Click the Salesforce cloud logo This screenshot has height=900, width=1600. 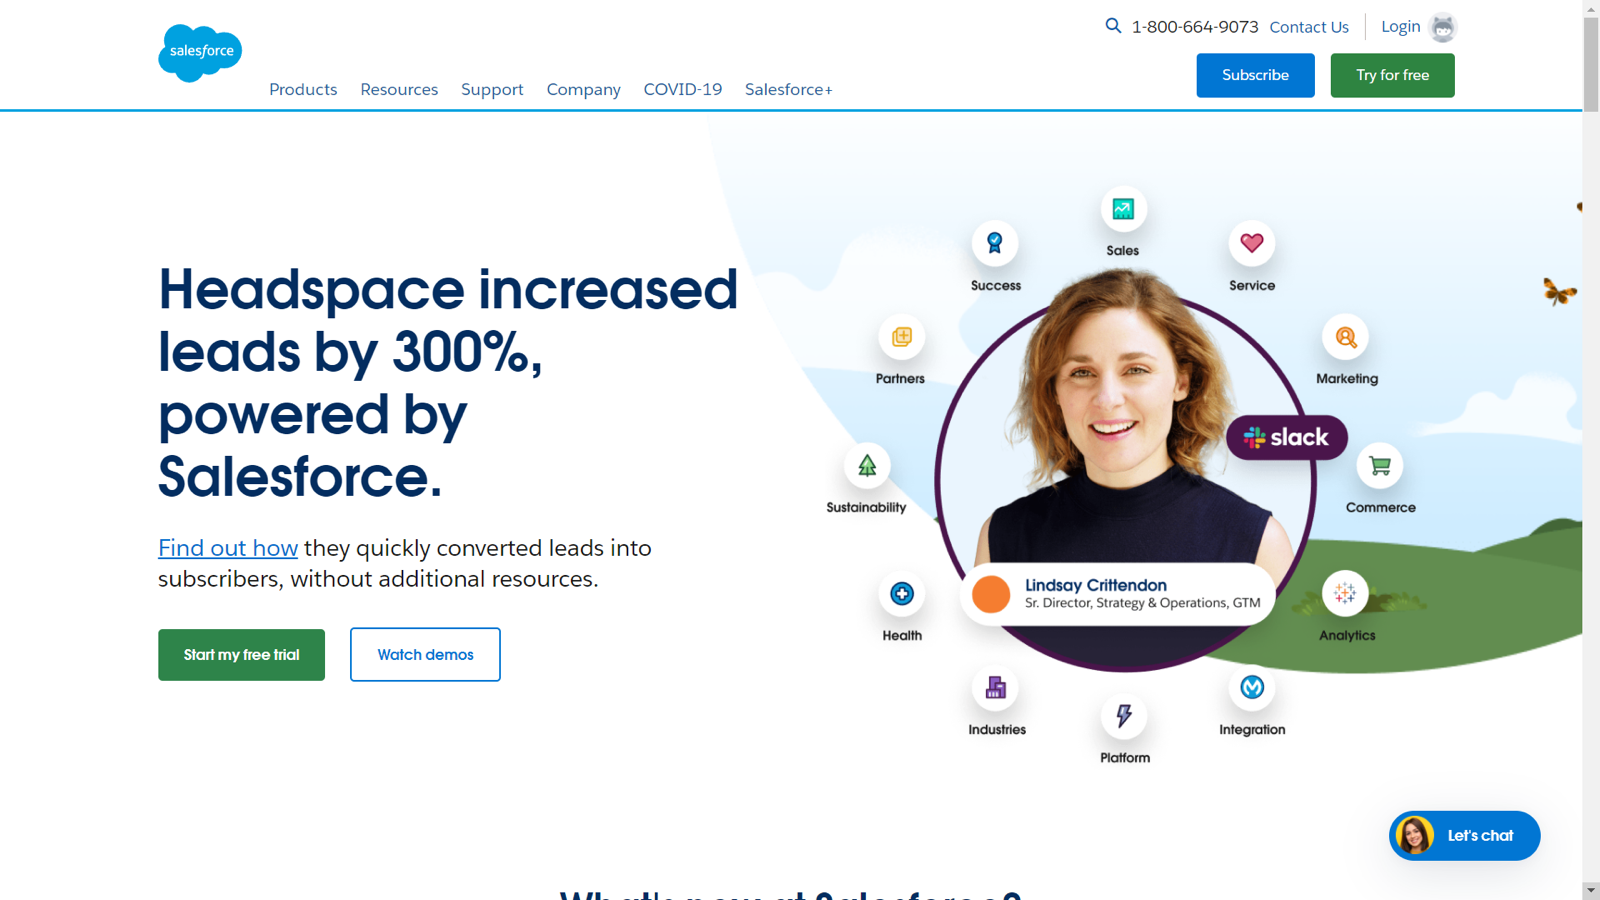point(199,52)
